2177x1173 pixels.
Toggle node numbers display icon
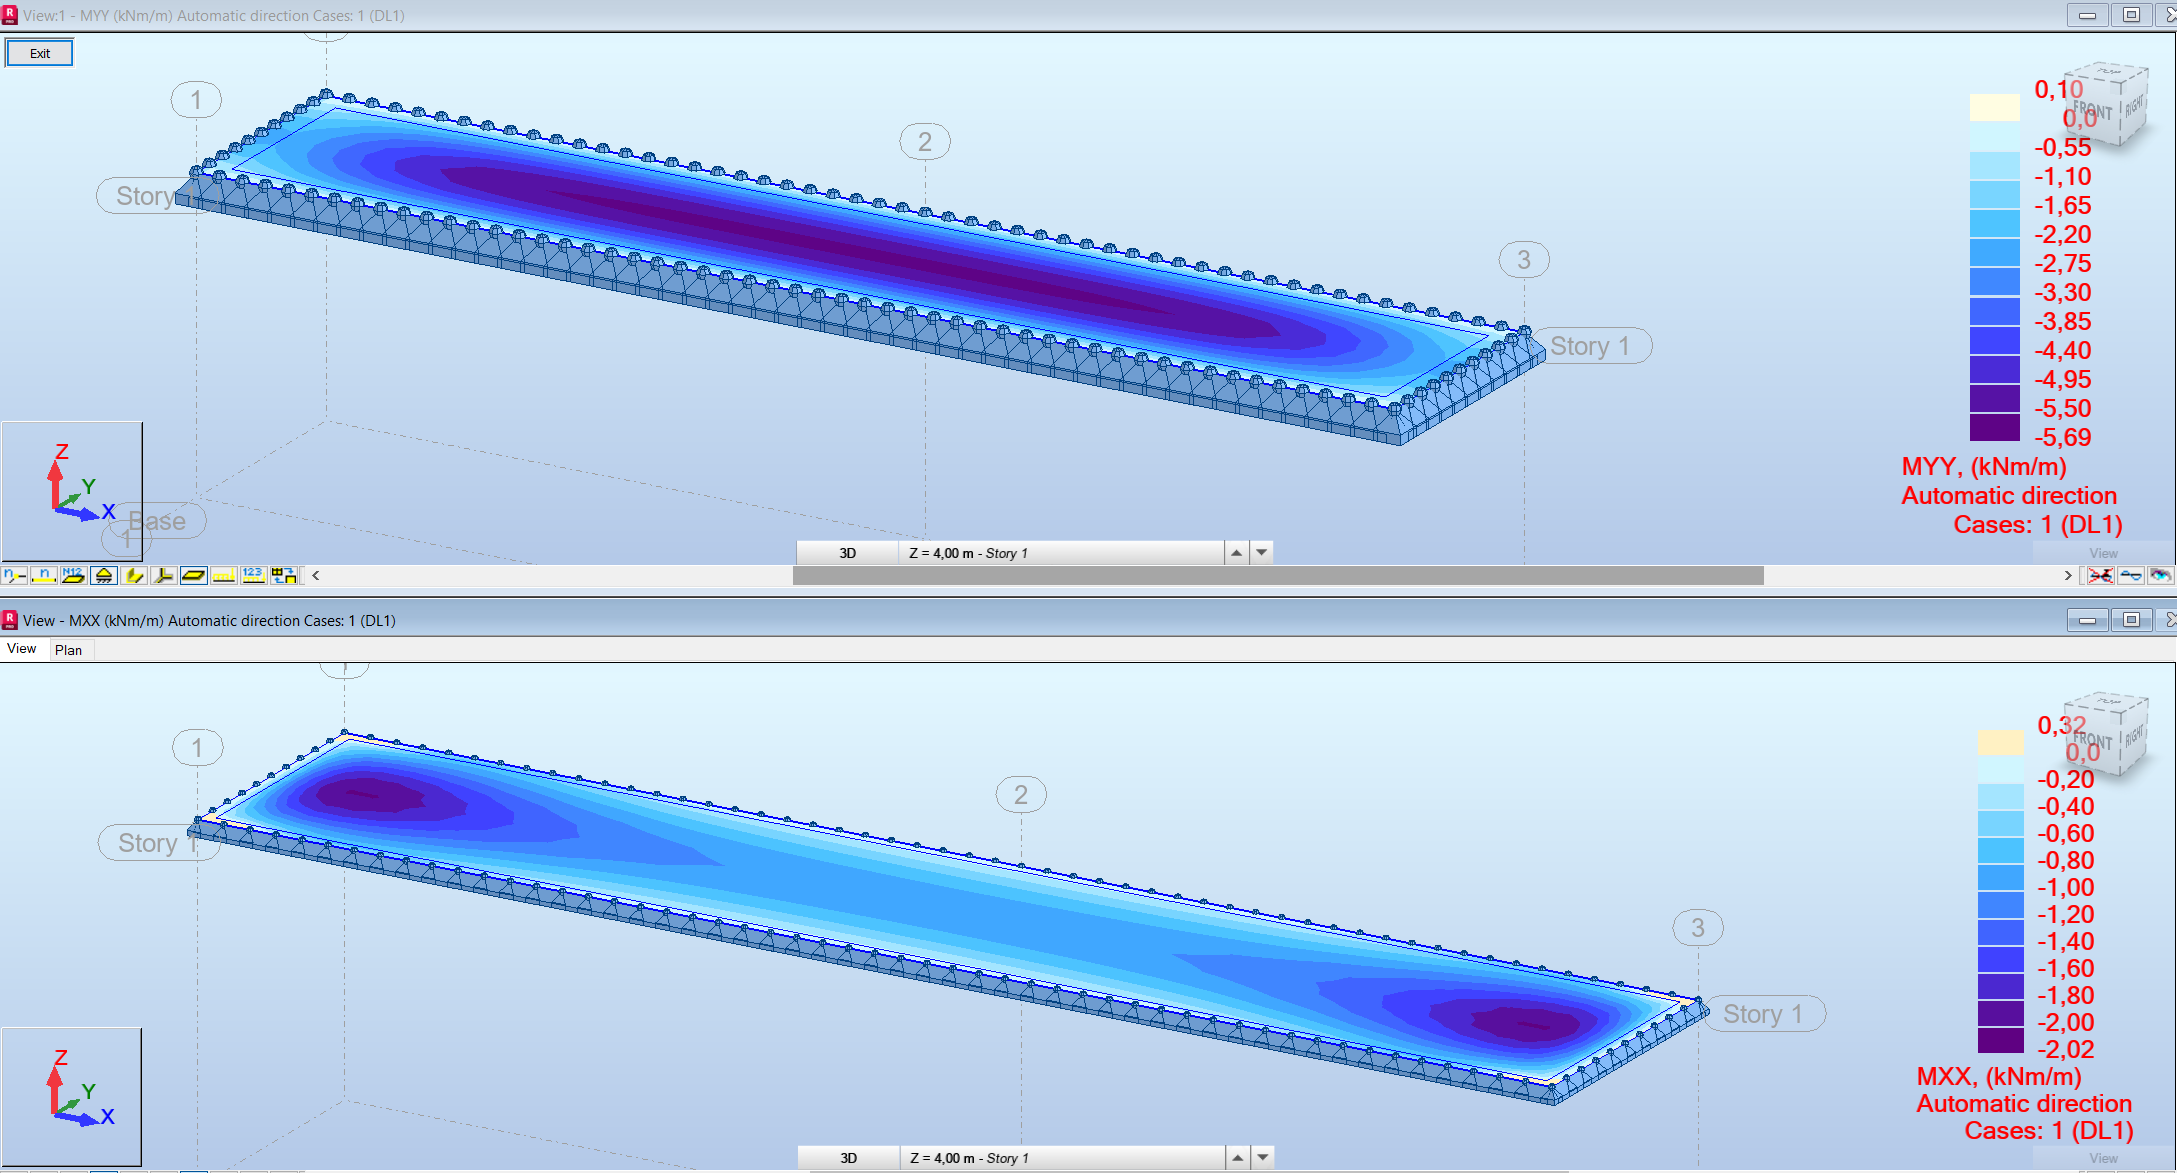click(x=15, y=575)
